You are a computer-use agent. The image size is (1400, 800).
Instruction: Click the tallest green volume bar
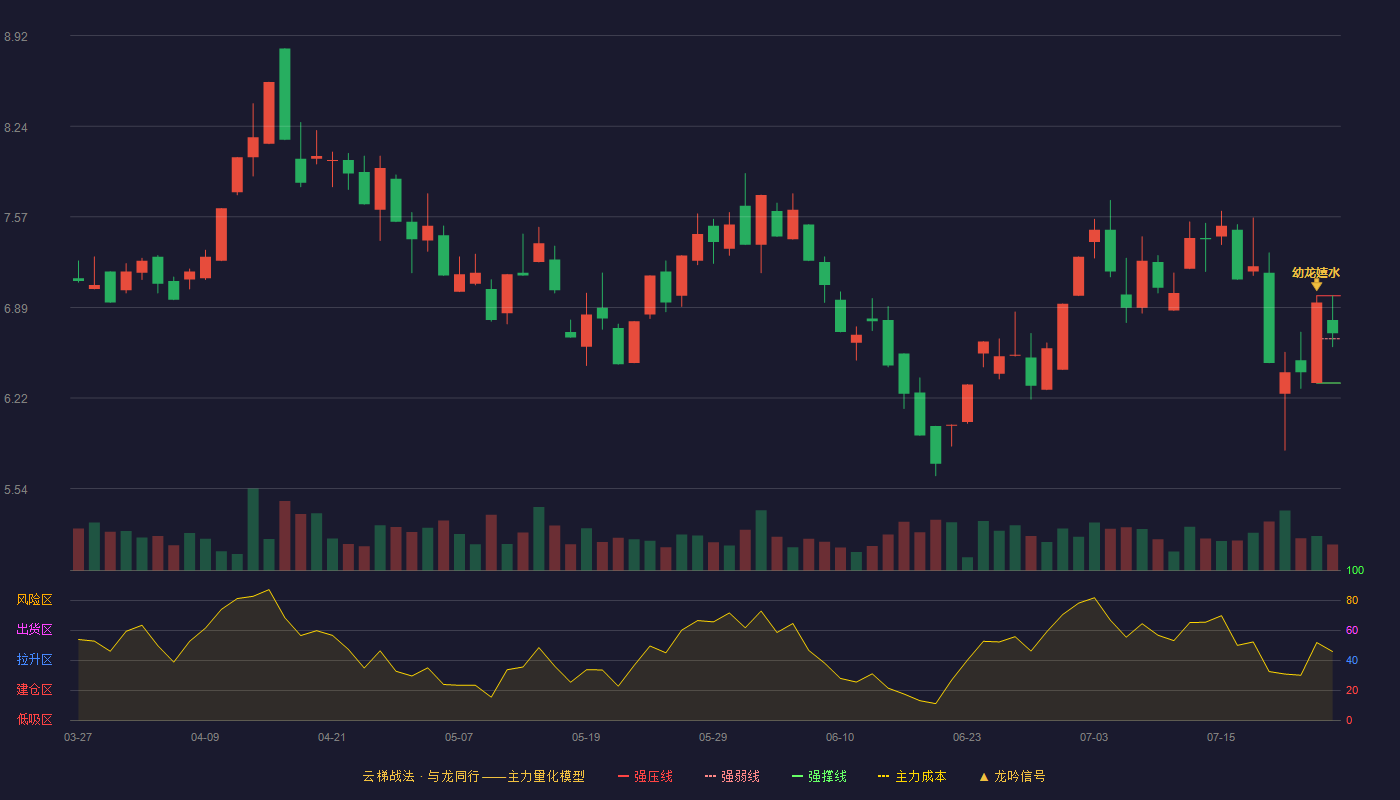[253, 529]
